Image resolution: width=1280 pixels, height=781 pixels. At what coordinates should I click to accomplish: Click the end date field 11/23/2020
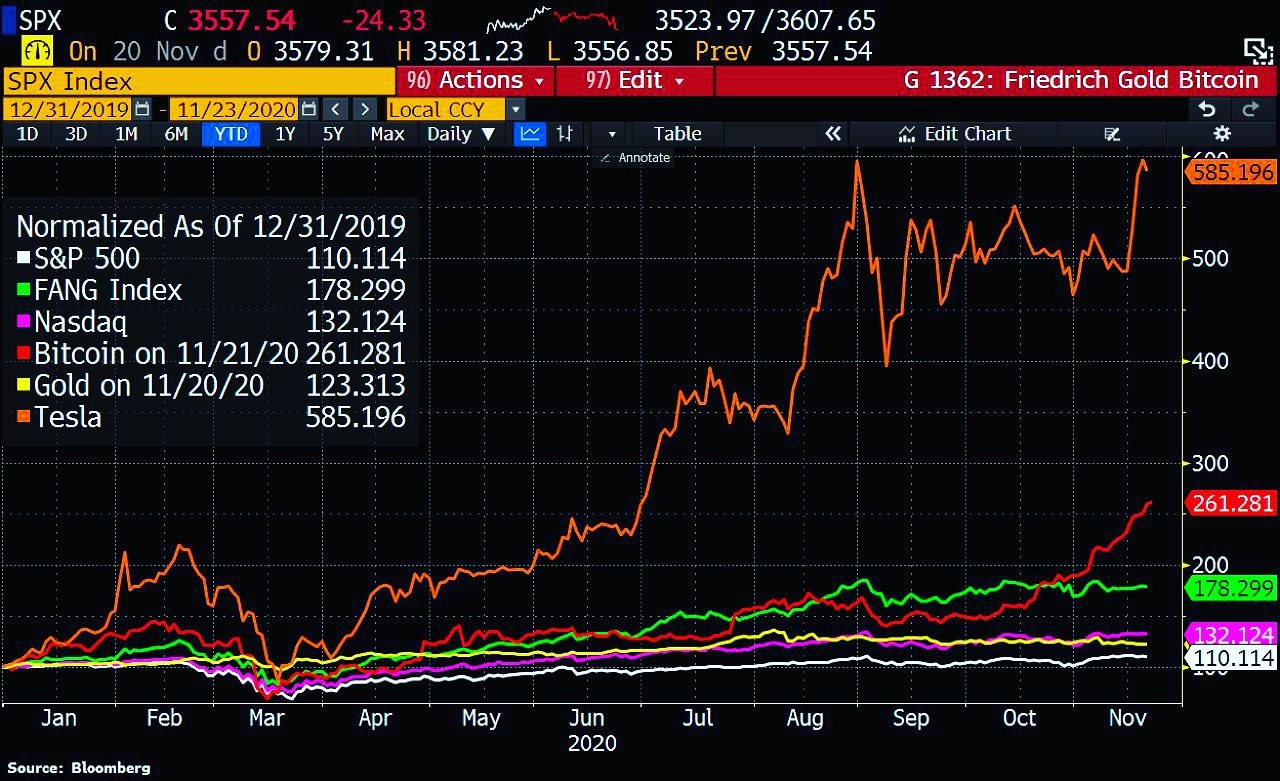point(234,109)
